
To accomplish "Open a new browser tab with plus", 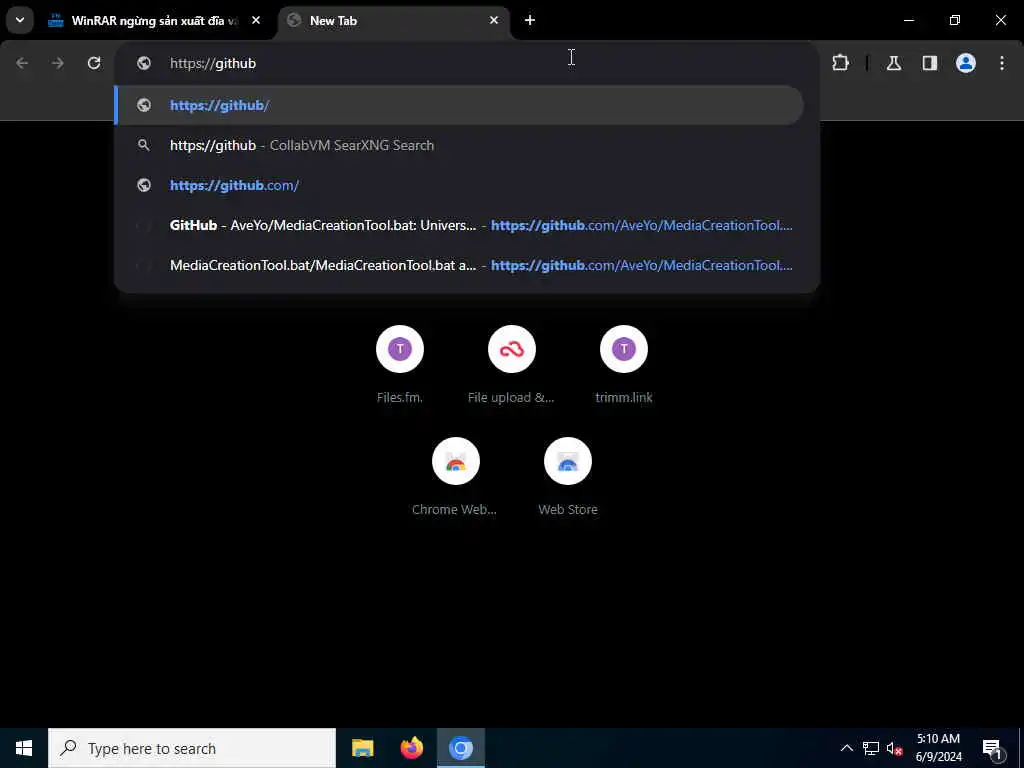I will pyautogui.click(x=530, y=20).
